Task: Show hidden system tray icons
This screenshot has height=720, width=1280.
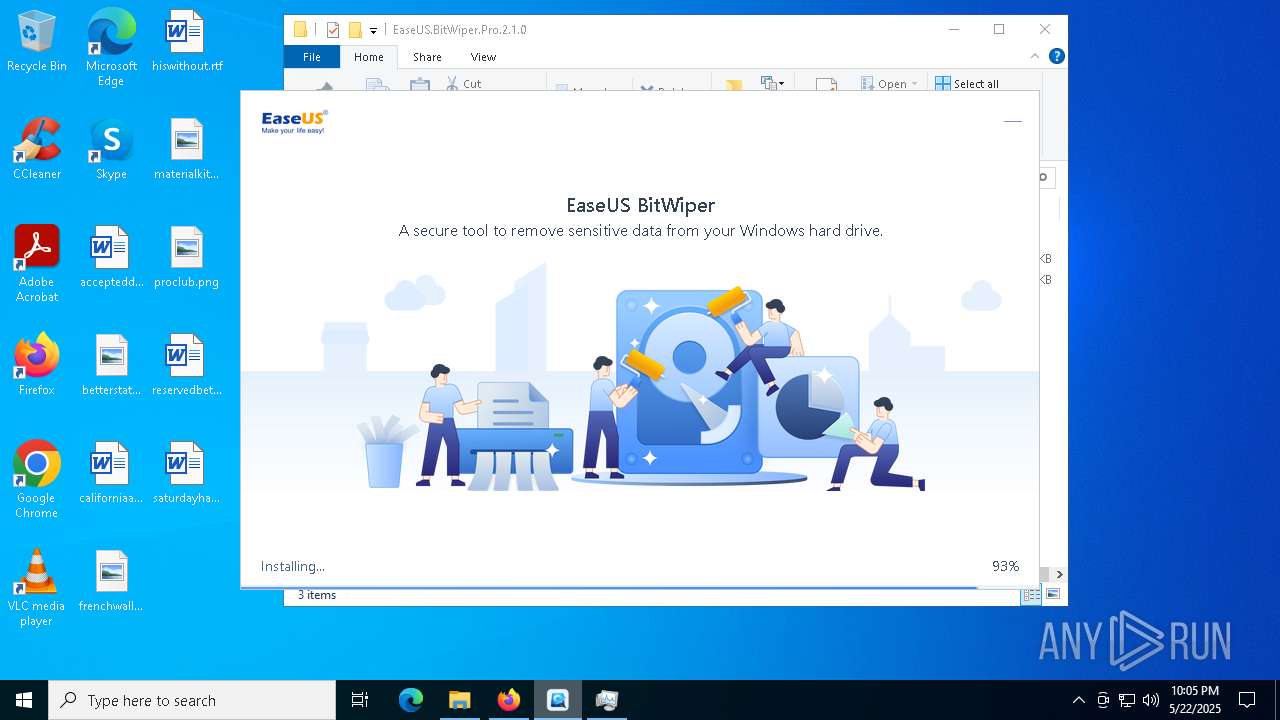Action: (x=1078, y=700)
